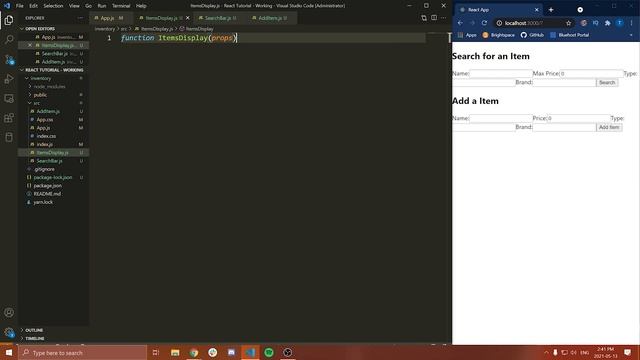The width and height of the screenshot is (640, 360).
Task: Open the database icon in activity bar
Action: tap(9, 137)
